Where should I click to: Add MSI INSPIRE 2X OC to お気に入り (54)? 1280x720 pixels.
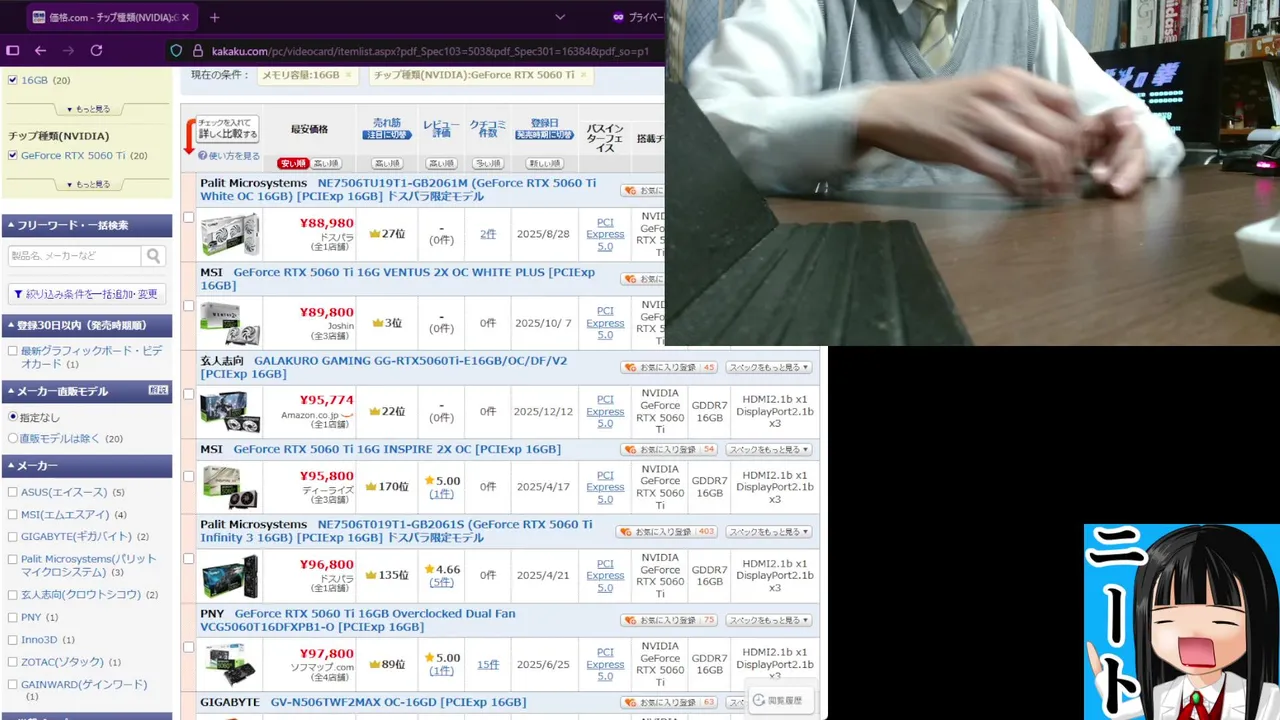click(x=669, y=449)
